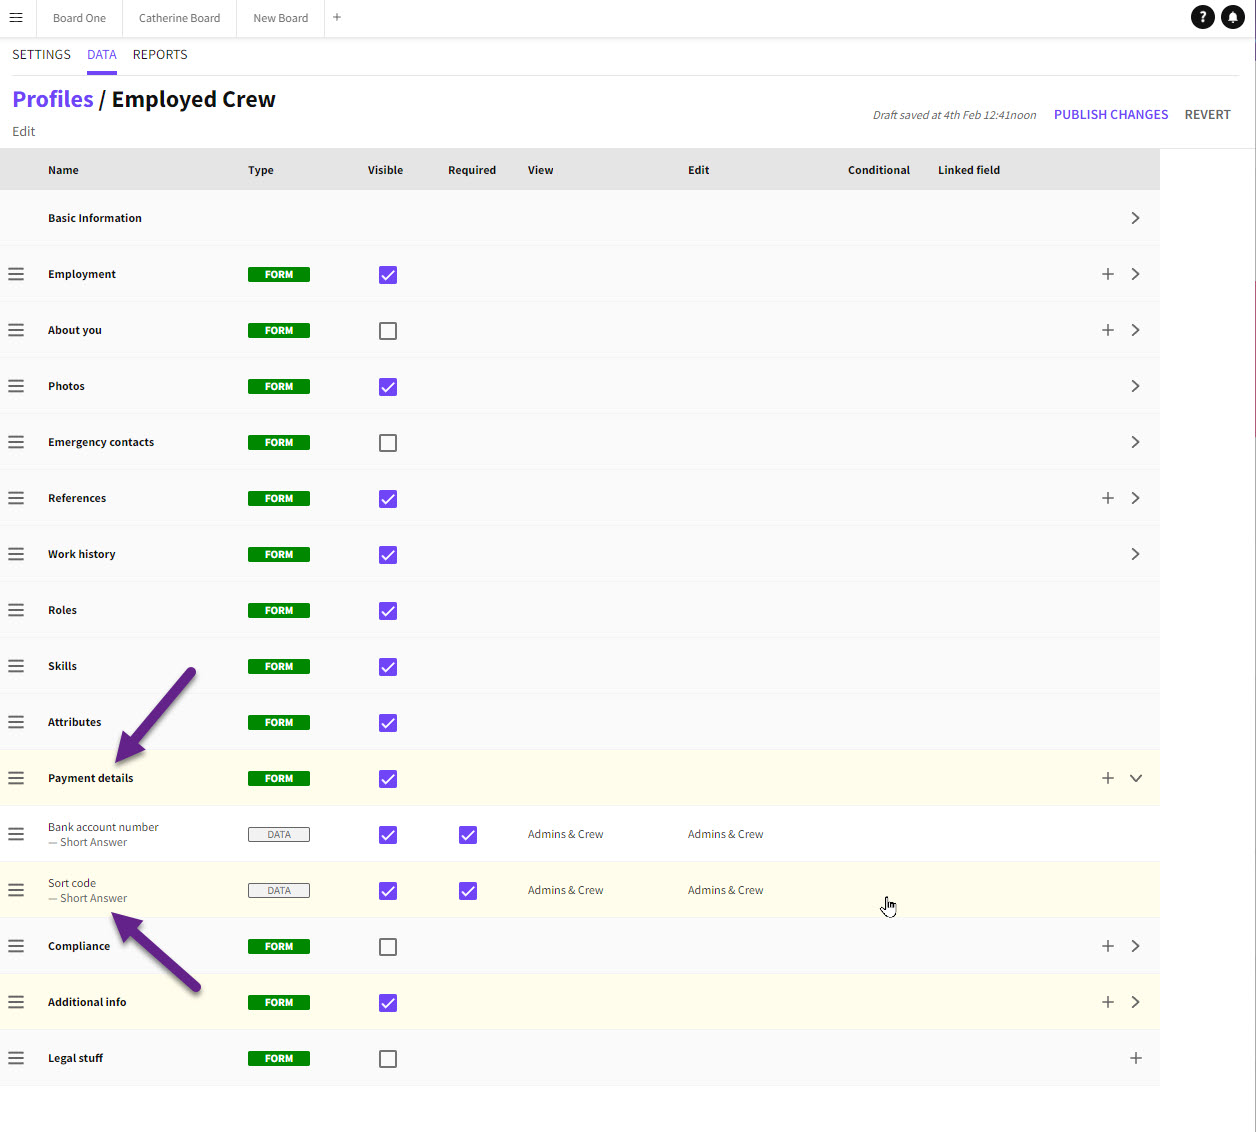
Task: Grab the drag handle for Photos row
Action: [16, 386]
